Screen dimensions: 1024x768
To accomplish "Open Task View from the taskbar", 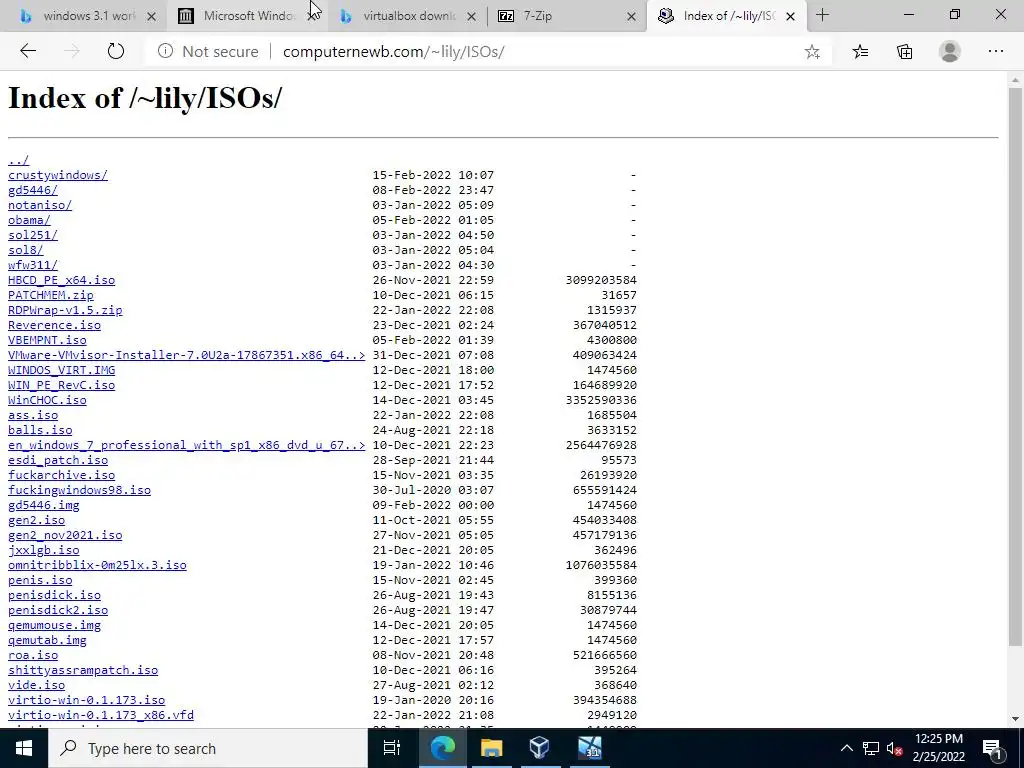I will coord(392,748).
